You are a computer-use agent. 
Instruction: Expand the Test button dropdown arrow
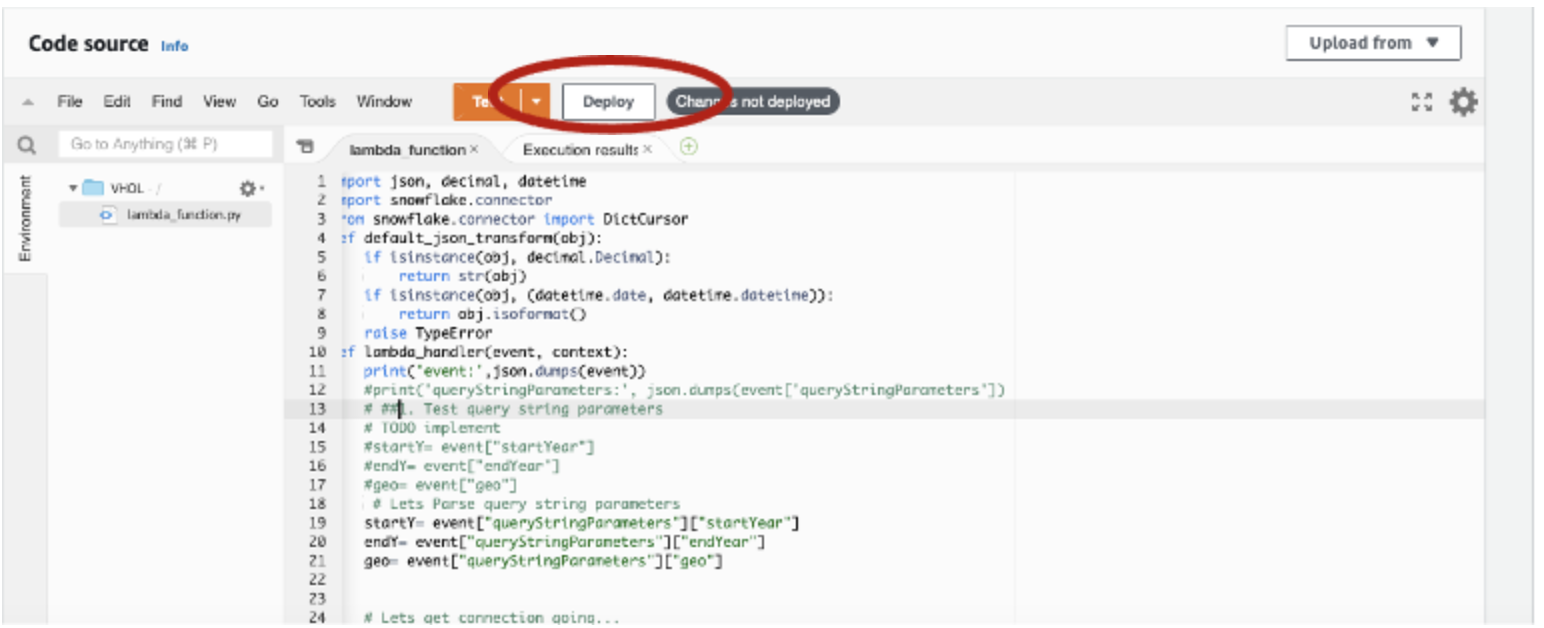(x=537, y=102)
